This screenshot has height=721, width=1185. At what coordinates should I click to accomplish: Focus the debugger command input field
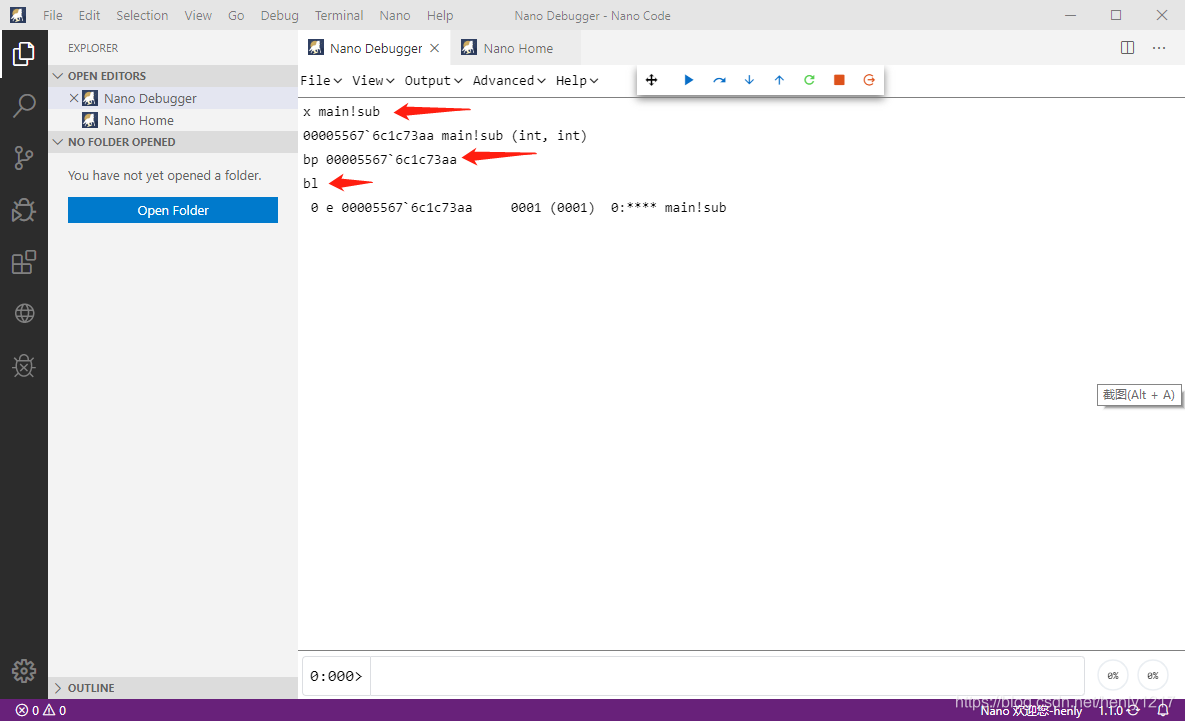[x=727, y=676]
